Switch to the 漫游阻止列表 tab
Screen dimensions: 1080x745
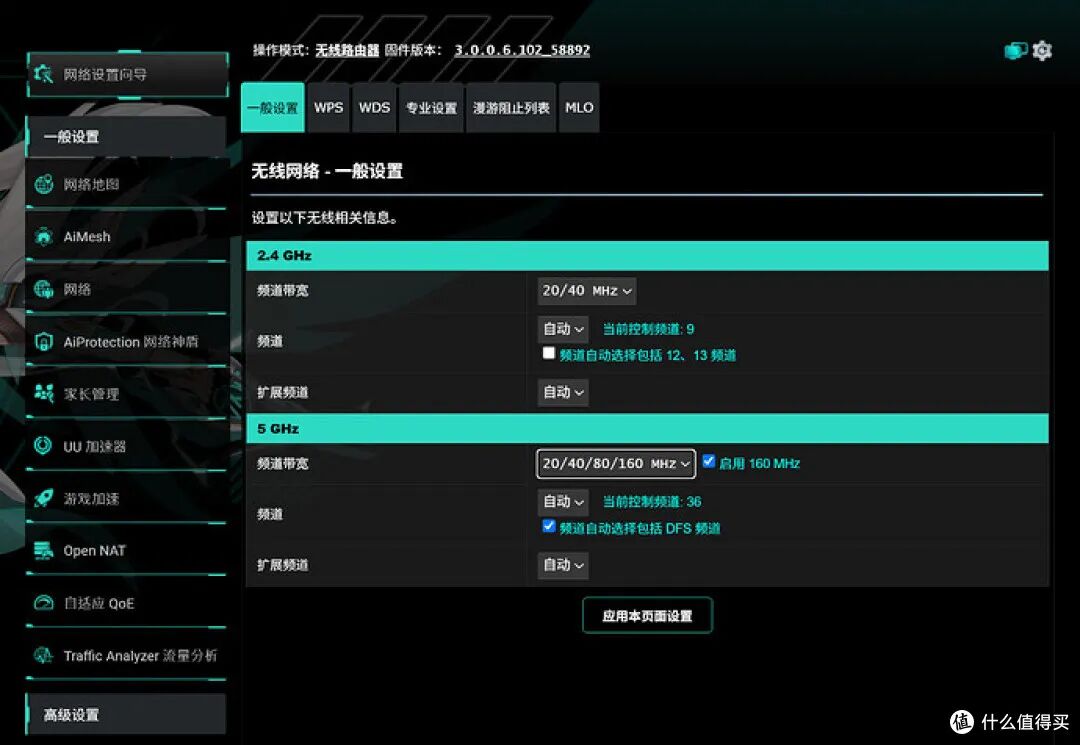point(511,107)
